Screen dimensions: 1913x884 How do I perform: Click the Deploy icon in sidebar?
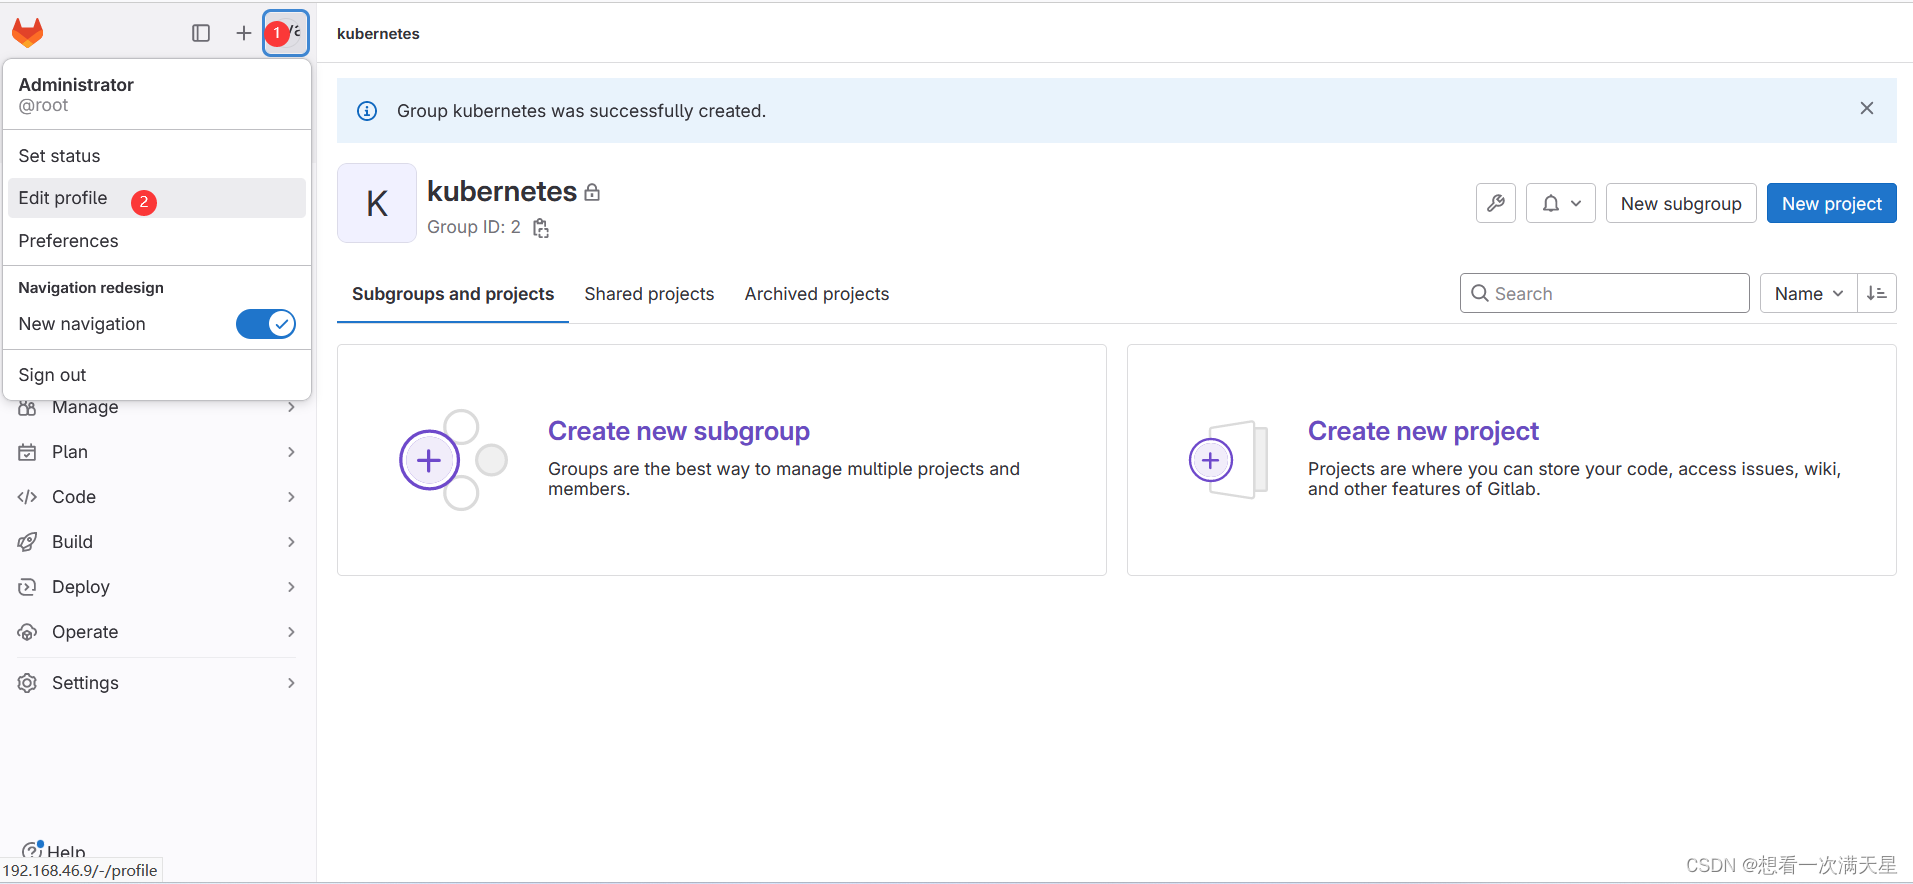pos(27,587)
